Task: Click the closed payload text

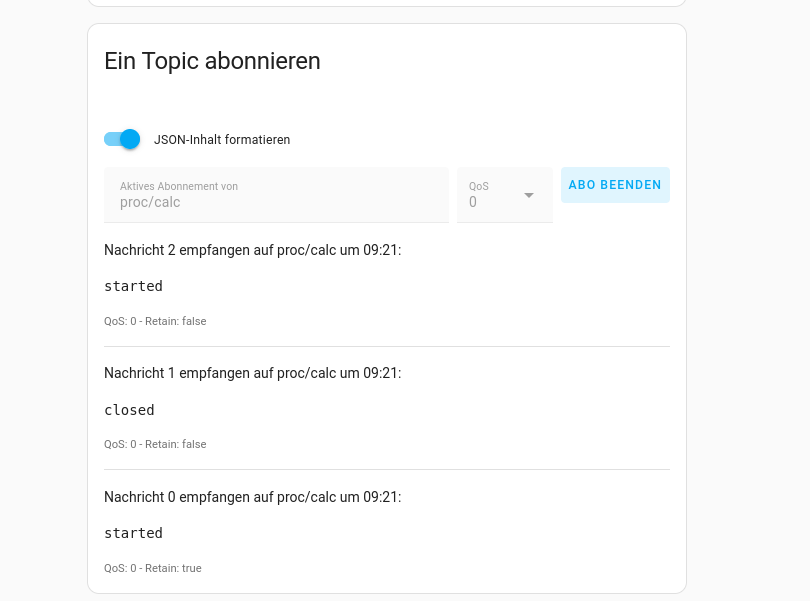Action: pos(129,410)
